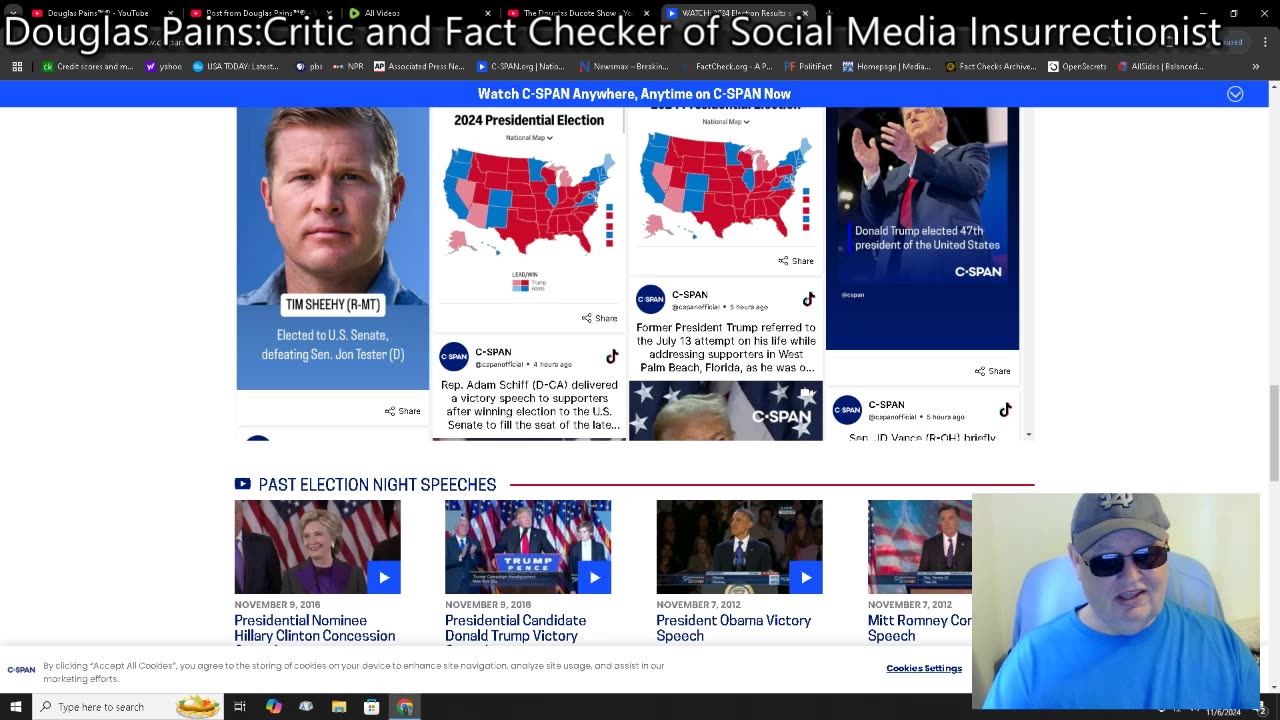Open TikTok icon on Adam Schiff post
The height and width of the screenshot is (720, 1280).
pos(612,357)
